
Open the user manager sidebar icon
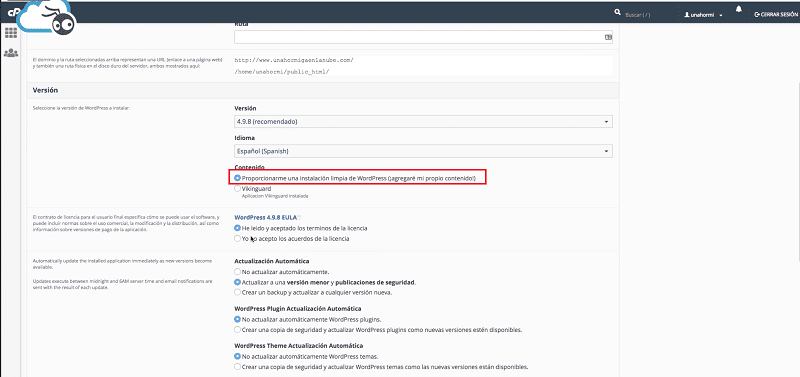tap(11, 53)
